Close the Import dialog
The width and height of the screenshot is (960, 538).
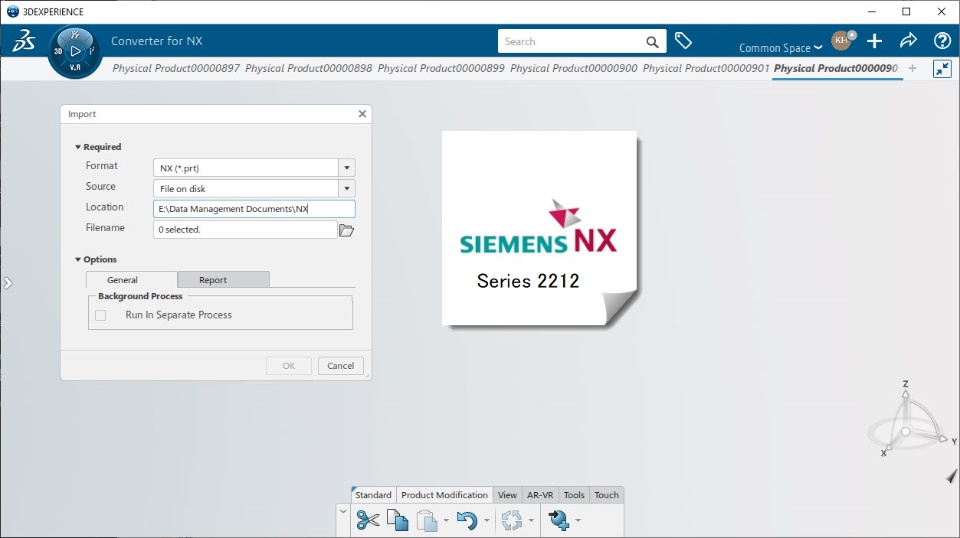(362, 114)
